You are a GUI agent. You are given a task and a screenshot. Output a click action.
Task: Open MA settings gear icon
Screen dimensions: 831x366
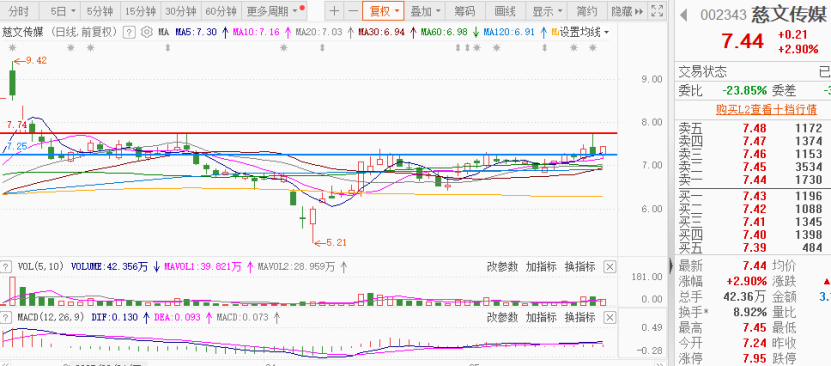[x=147, y=33]
